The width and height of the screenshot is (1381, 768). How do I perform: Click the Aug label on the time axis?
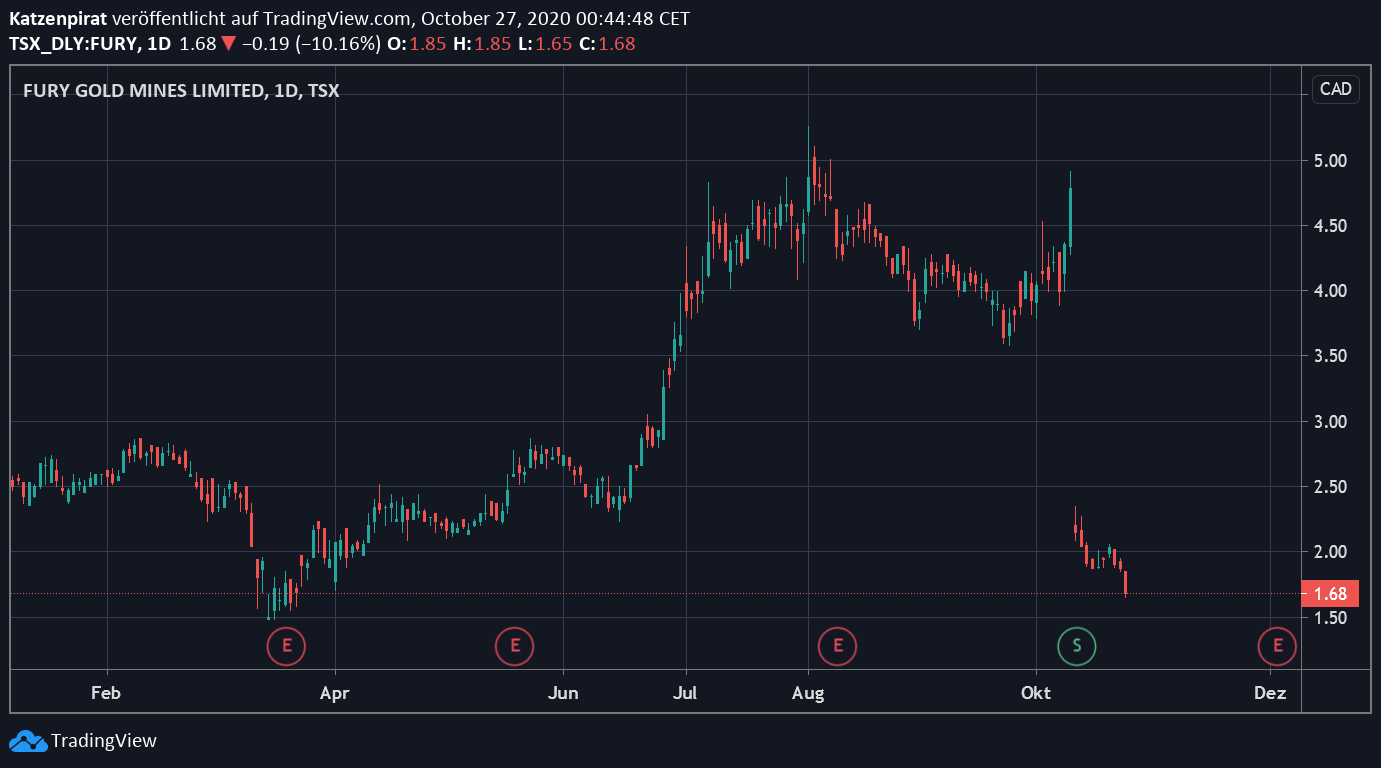click(808, 693)
